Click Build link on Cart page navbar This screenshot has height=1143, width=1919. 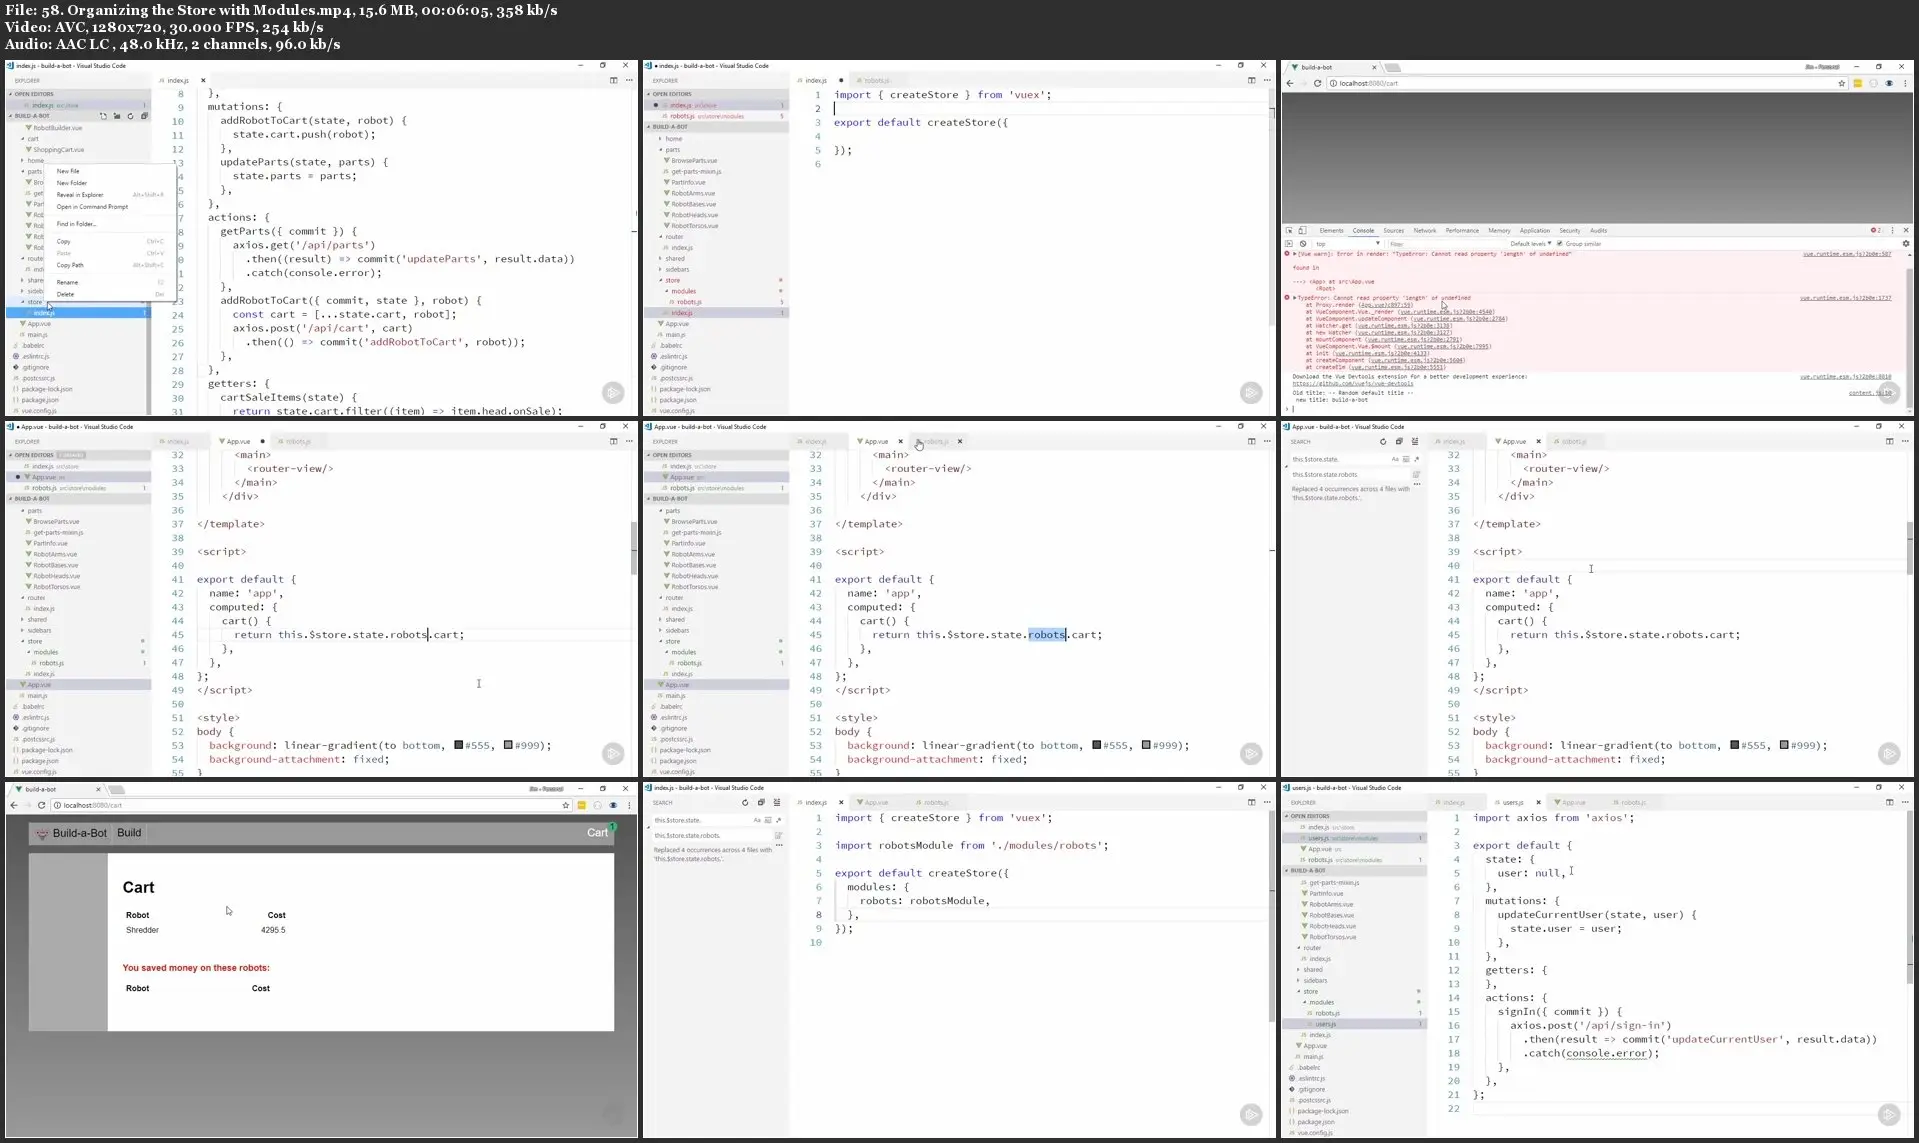(129, 832)
